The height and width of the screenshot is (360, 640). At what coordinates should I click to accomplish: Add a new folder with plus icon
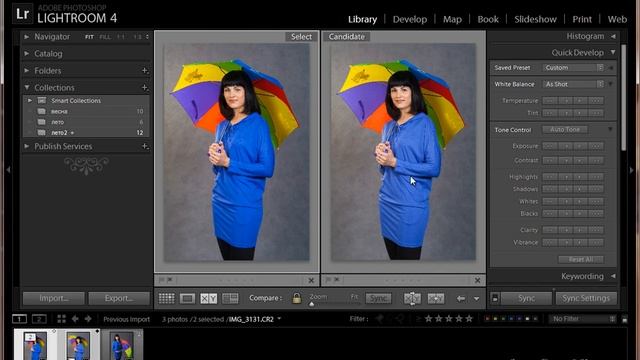(x=144, y=71)
